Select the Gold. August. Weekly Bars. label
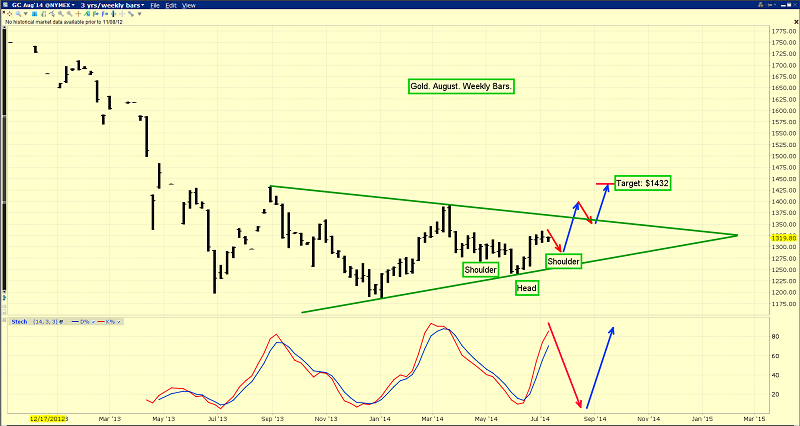800x426 pixels. coord(462,87)
